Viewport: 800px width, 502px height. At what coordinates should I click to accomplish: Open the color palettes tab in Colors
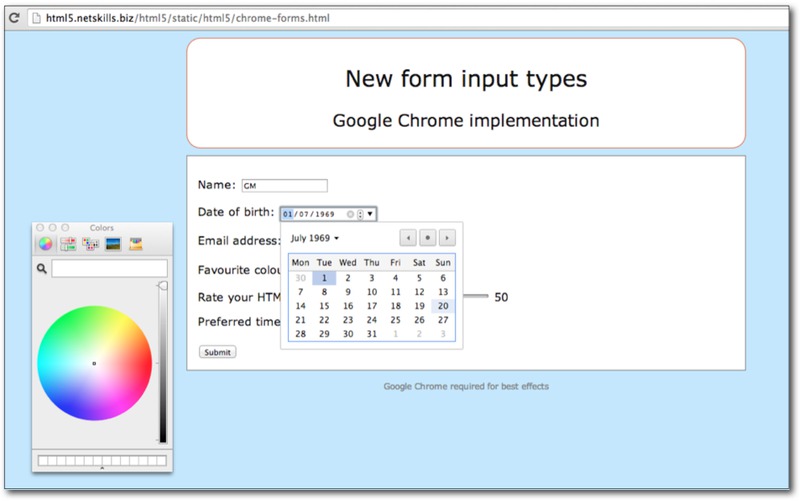[x=91, y=244]
